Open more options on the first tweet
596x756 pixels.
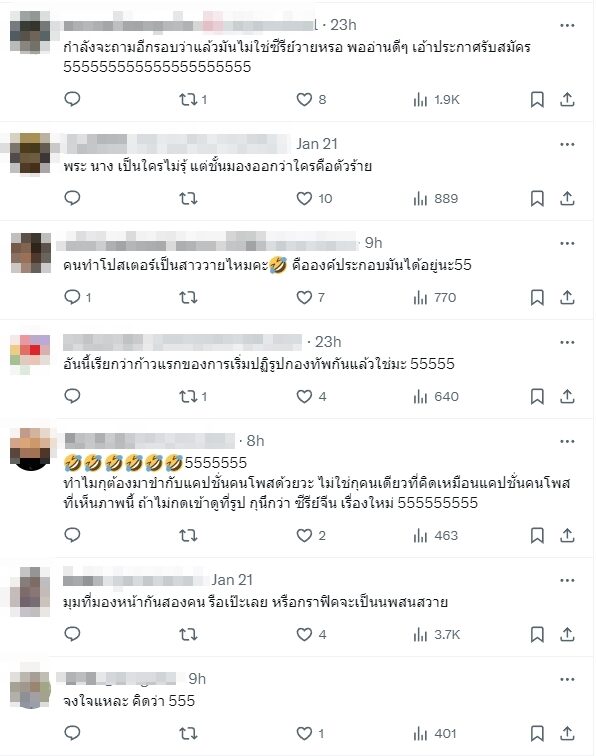(567, 26)
